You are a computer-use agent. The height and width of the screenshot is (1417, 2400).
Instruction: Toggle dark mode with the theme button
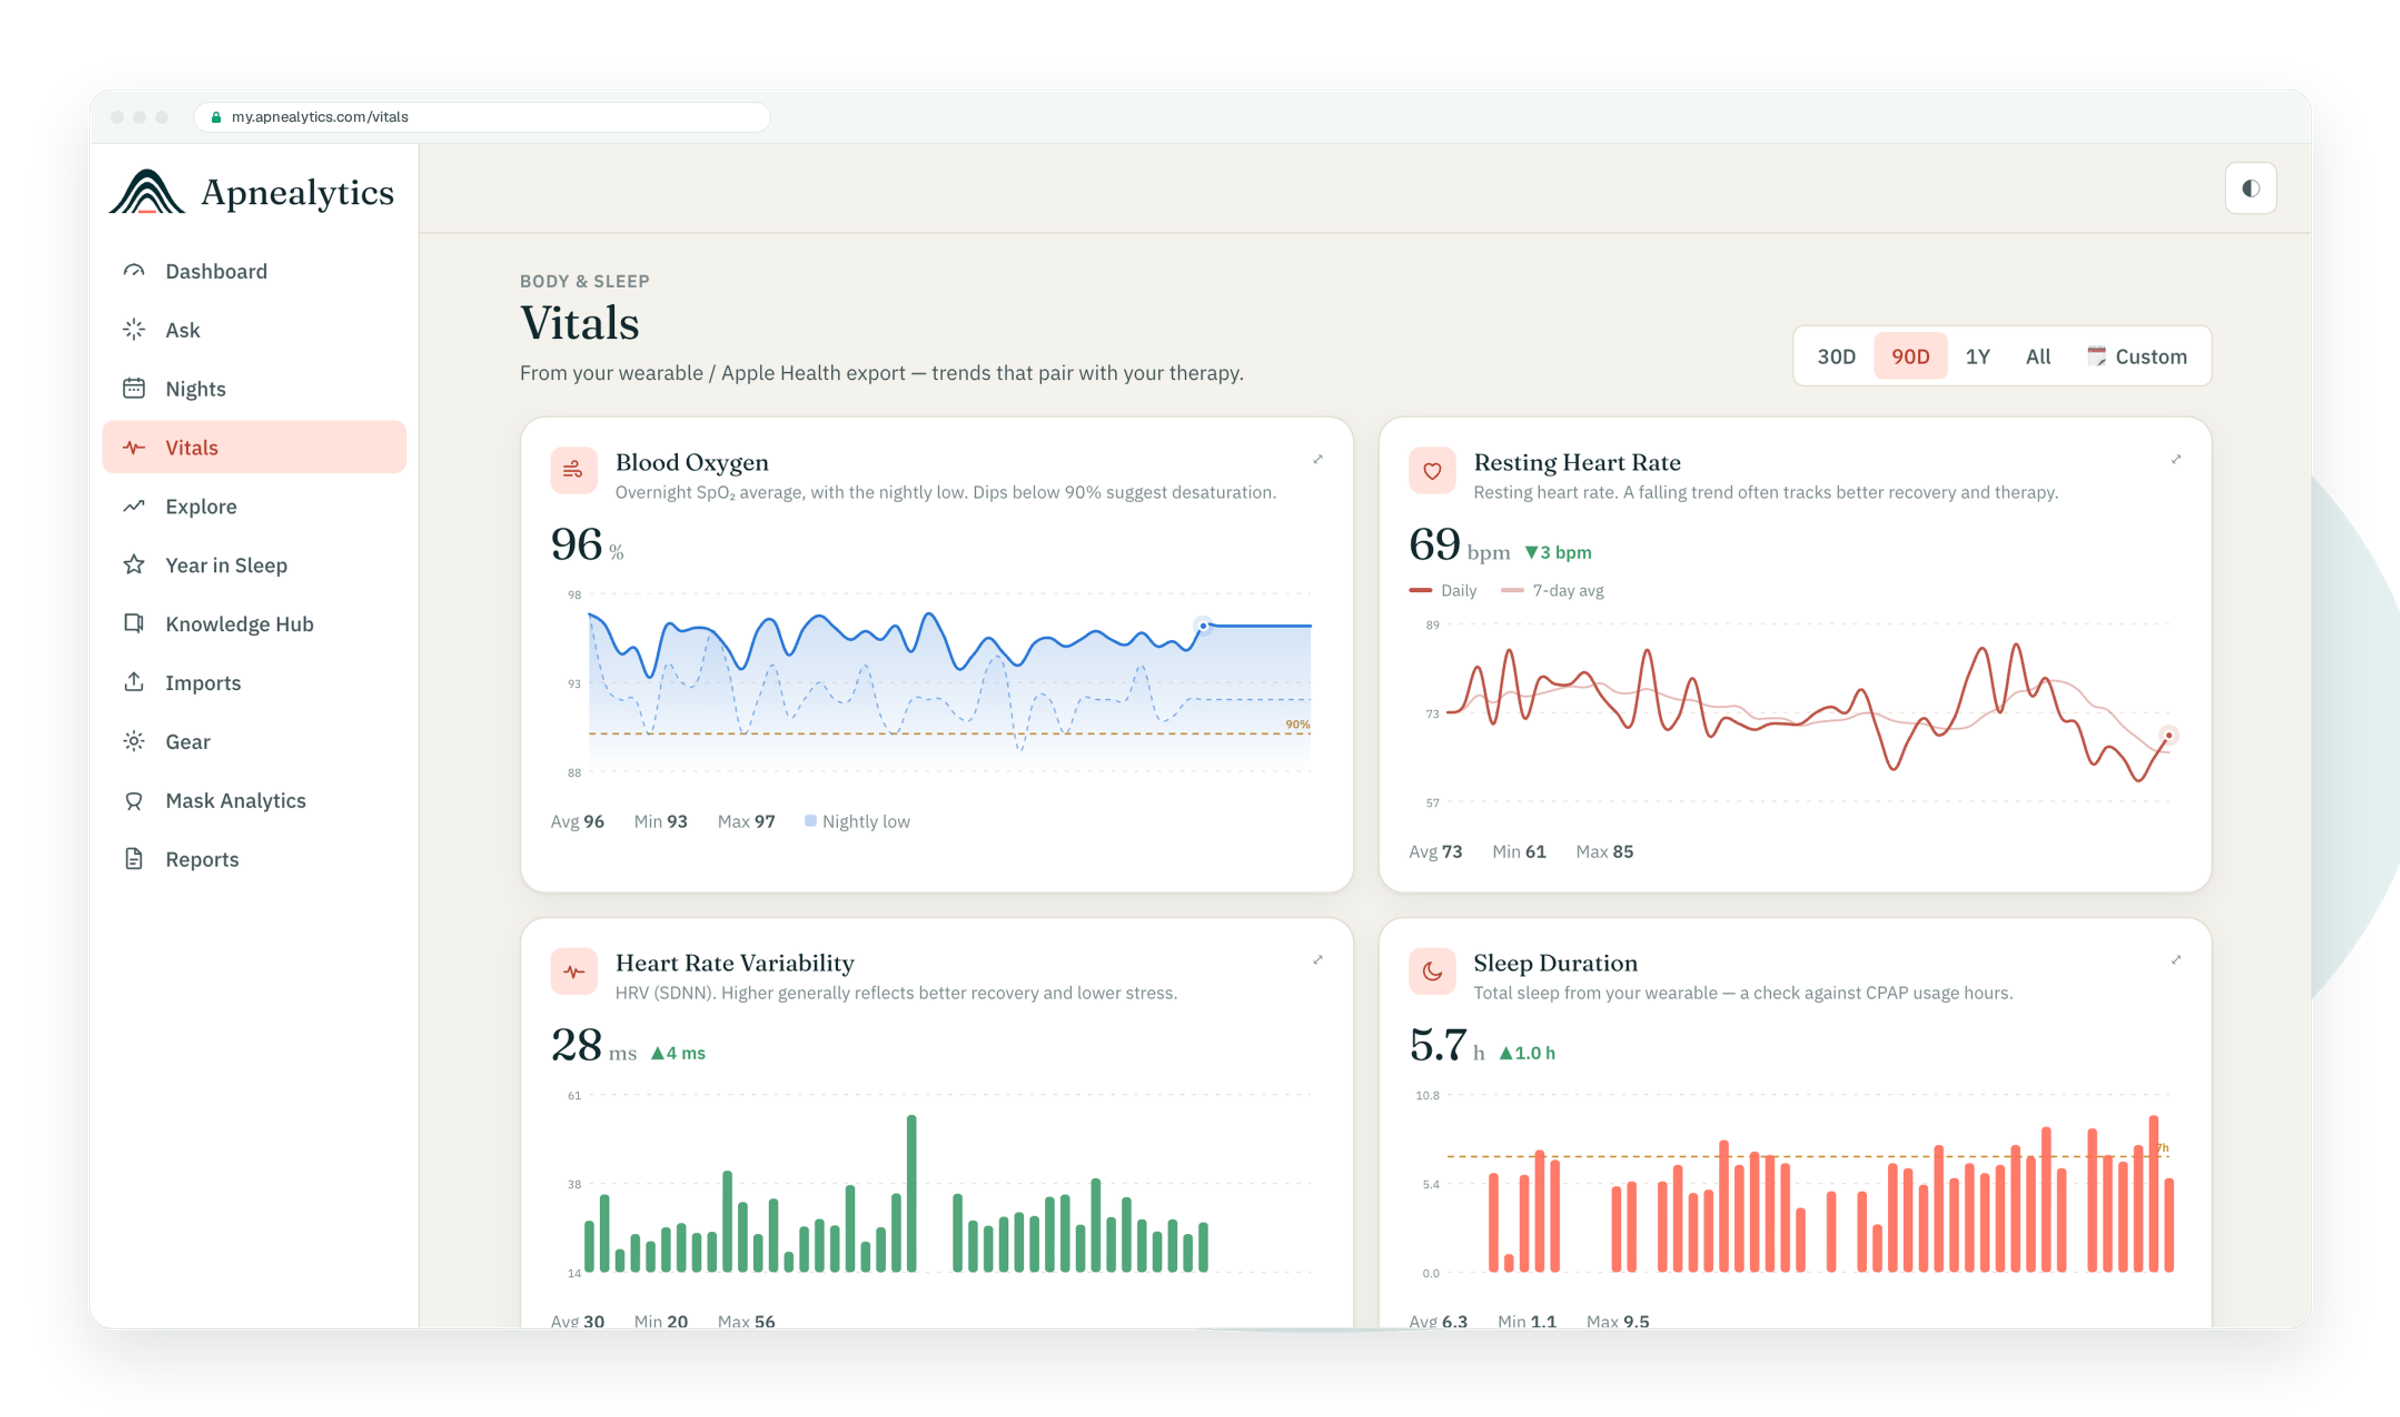[x=2250, y=188]
